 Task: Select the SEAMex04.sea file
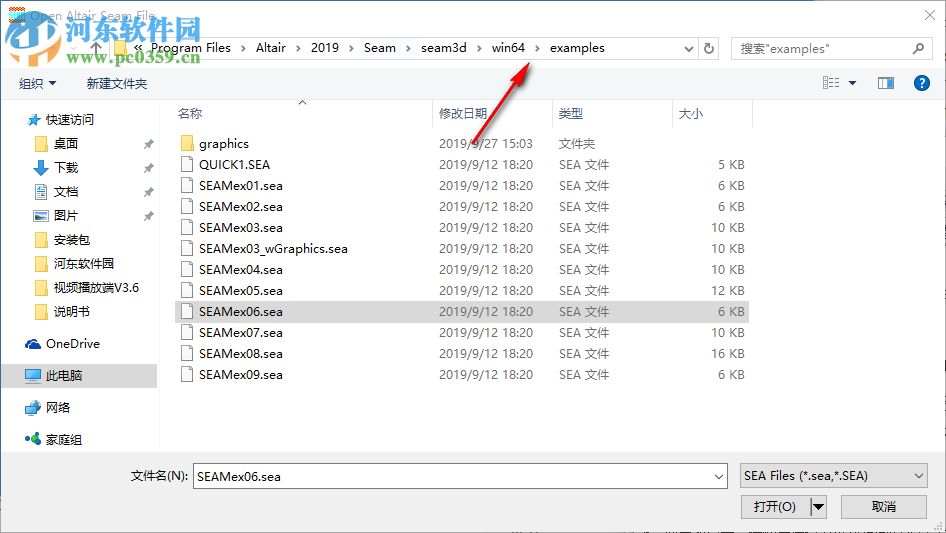coord(241,270)
